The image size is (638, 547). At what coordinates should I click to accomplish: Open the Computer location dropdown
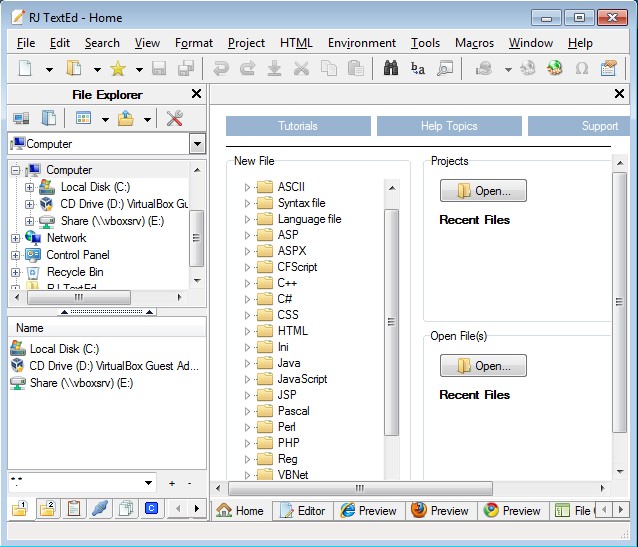click(x=196, y=144)
